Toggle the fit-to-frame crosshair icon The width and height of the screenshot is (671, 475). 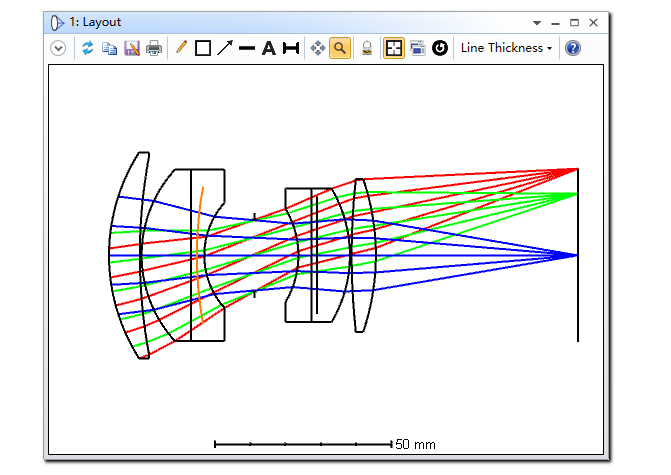point(394,48)
